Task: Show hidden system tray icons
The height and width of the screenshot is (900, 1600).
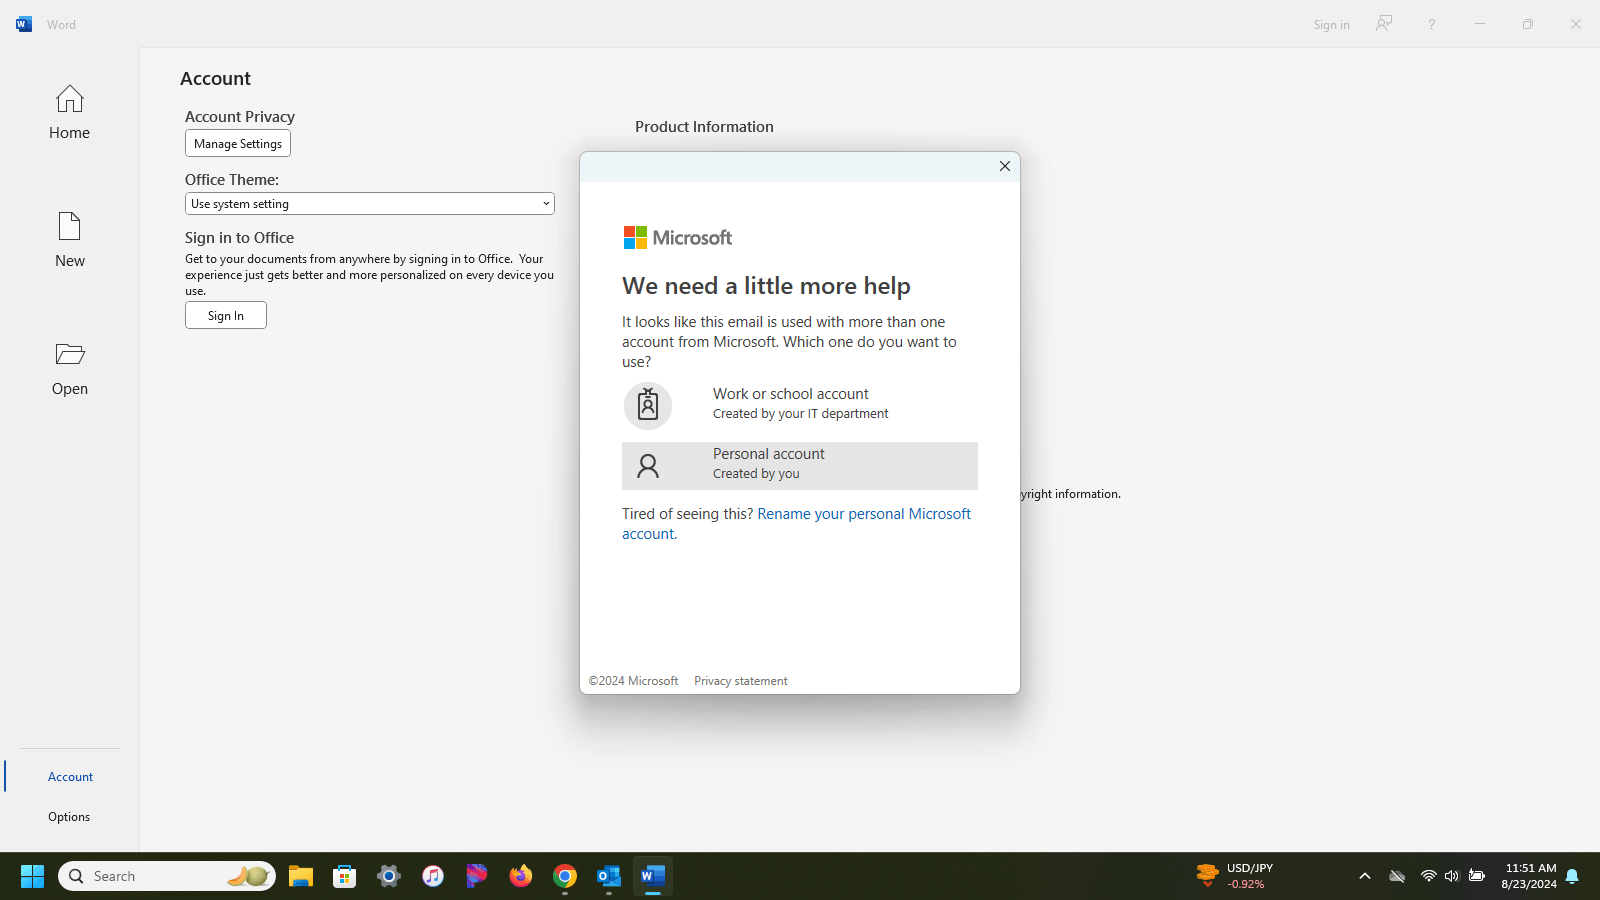Action: coord(1365,876)
